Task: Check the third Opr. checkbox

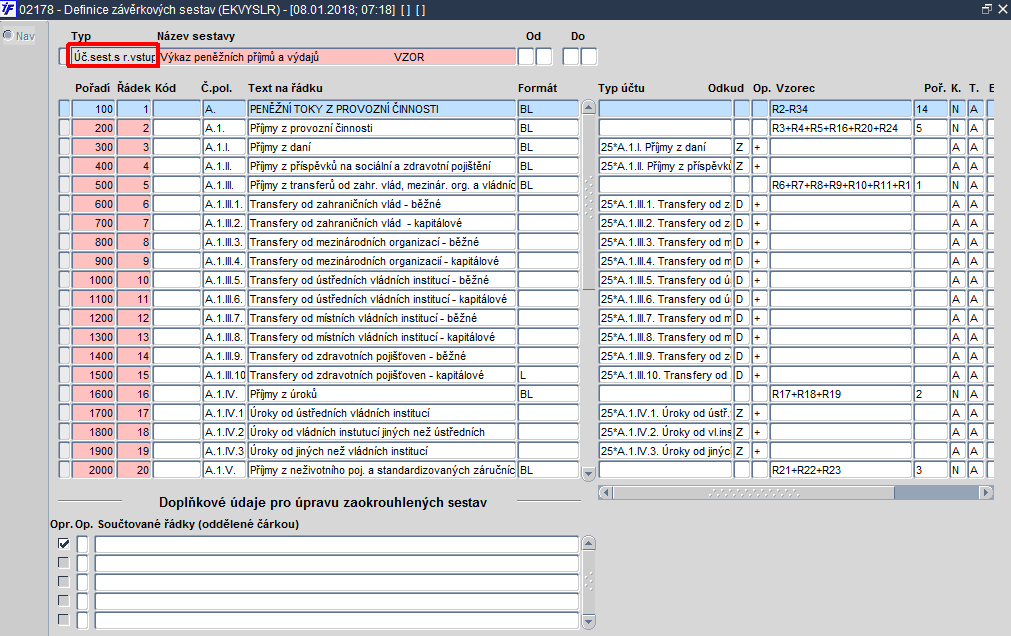Action: click(x=64, y=581)
